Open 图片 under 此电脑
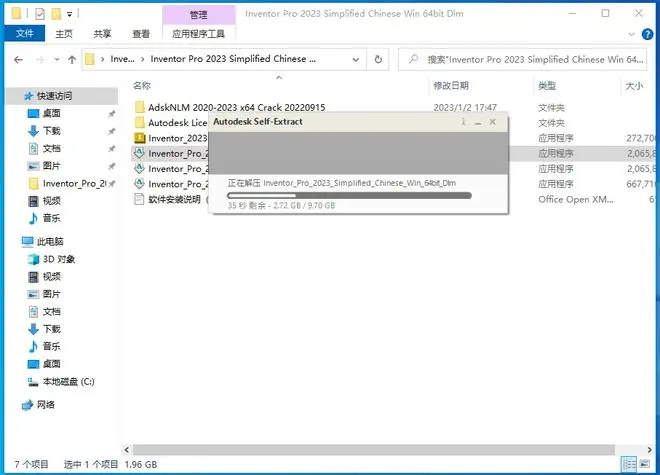The image size is (660, 475). pyautogui.click(x=51, y=294)
